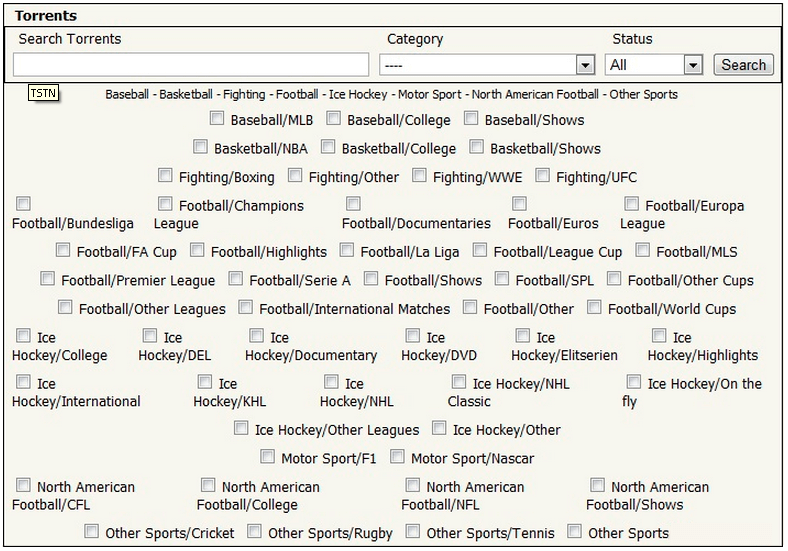Select the Football/Europa League checkbox

coord(631,204)
